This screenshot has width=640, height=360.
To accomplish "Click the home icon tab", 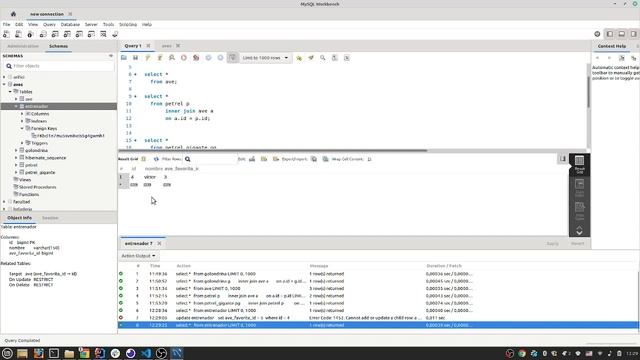I will (13, 14).
